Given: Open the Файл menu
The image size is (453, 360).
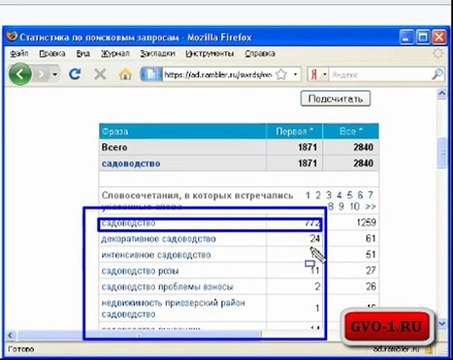Looking at the screenshot, I should tap(19, 53).
